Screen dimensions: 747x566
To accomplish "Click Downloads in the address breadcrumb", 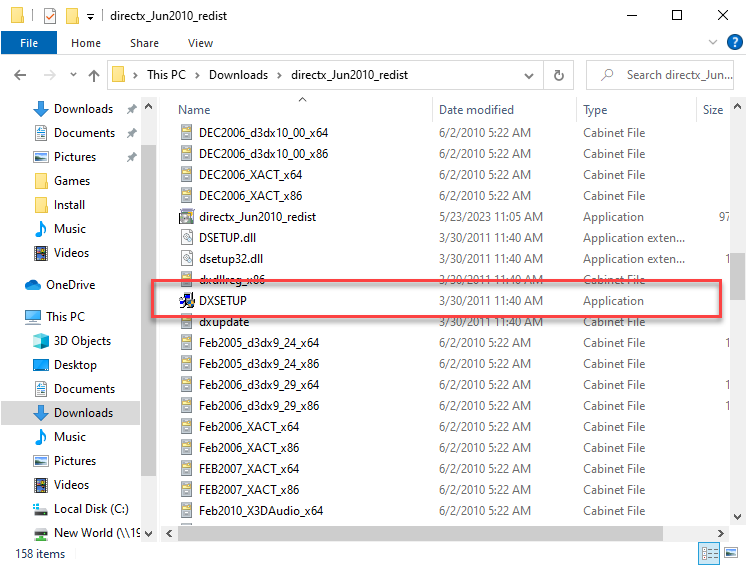I will (238, 75).
